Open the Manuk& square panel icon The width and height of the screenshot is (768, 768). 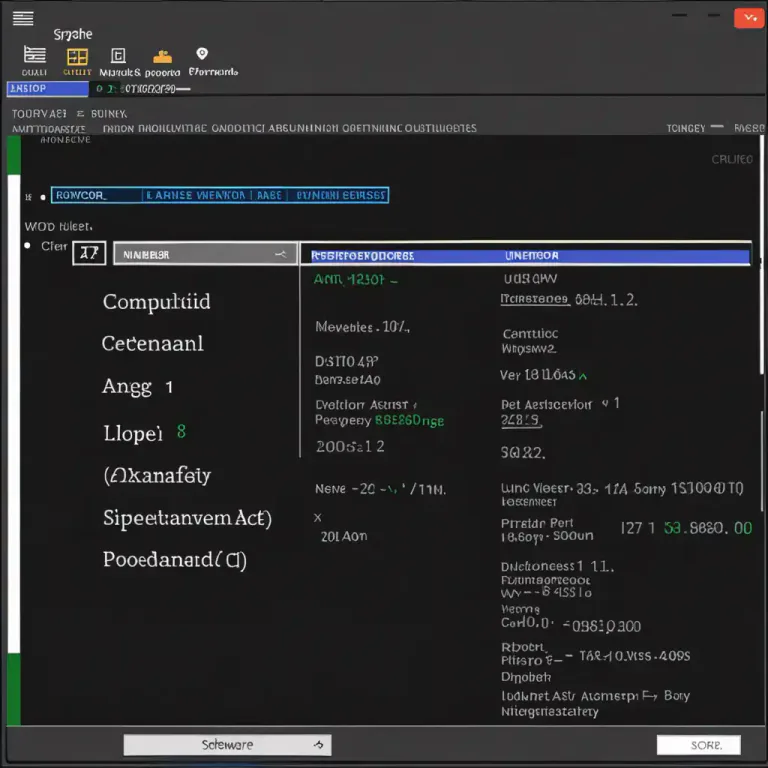pos(118,56)
